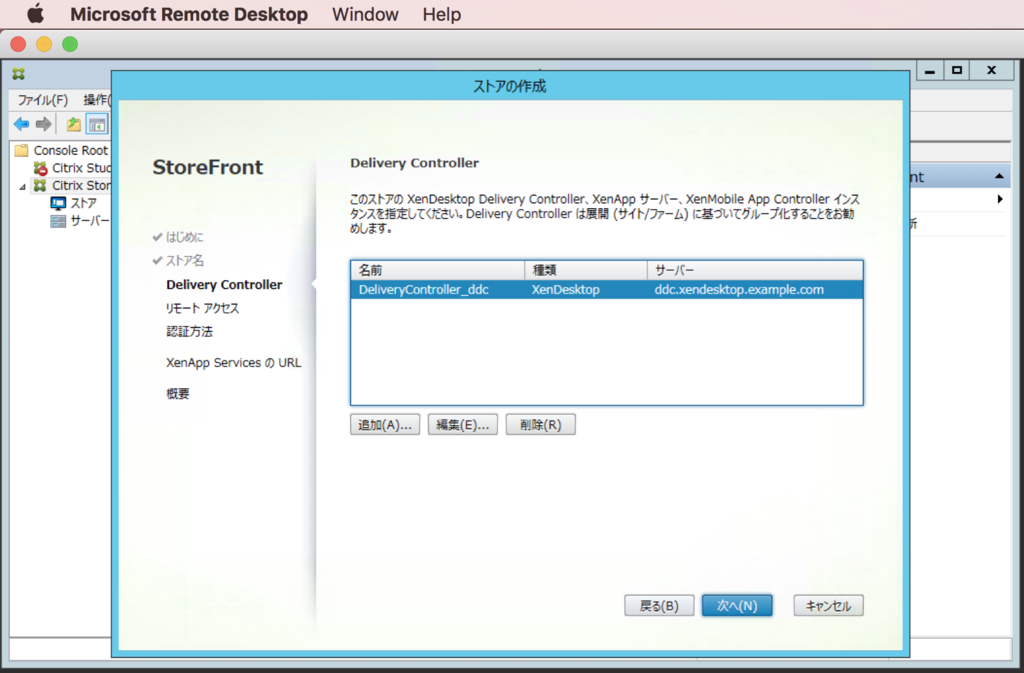Open the ファイル(F) menu

[x=42, y=100]
